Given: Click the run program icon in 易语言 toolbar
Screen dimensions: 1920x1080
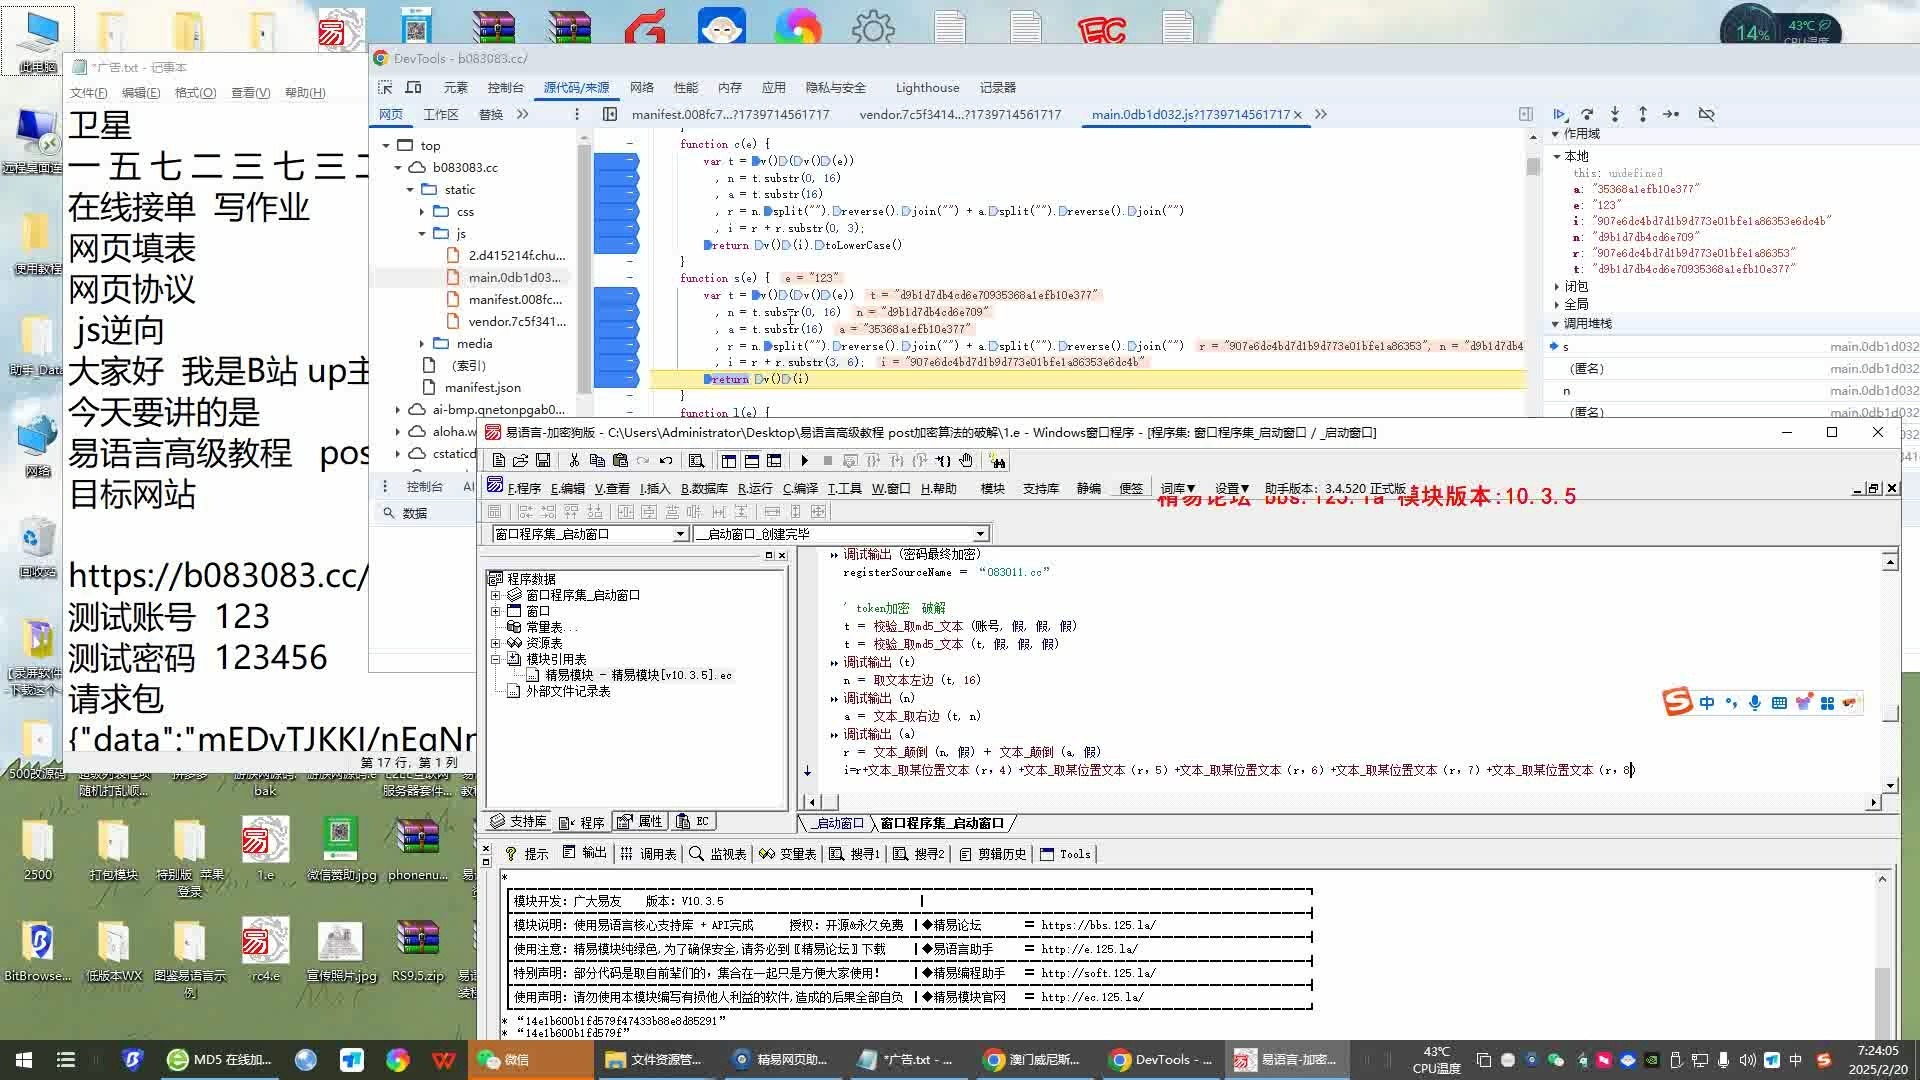Looking at the screenshot, I should [x=804, y=461].
